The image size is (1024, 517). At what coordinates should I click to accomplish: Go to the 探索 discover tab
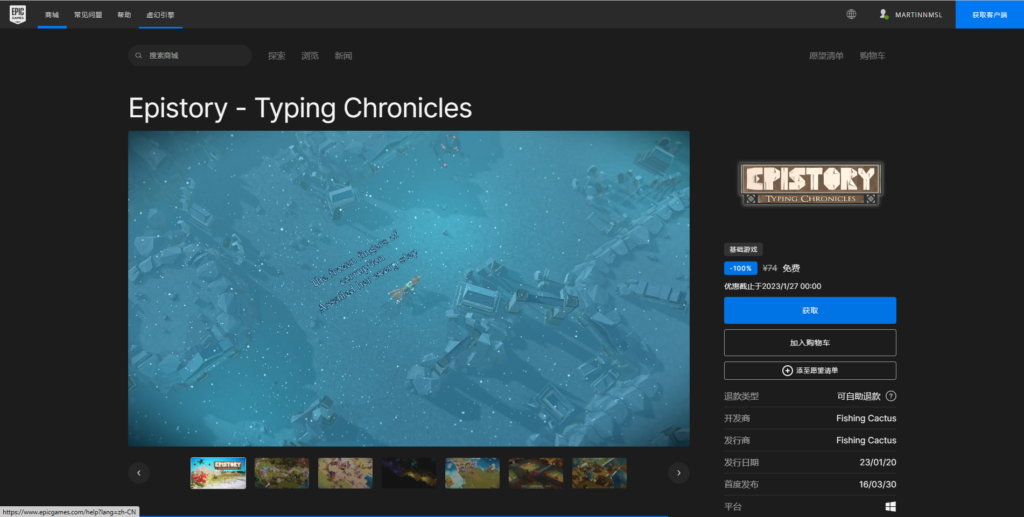pos(277,56)
